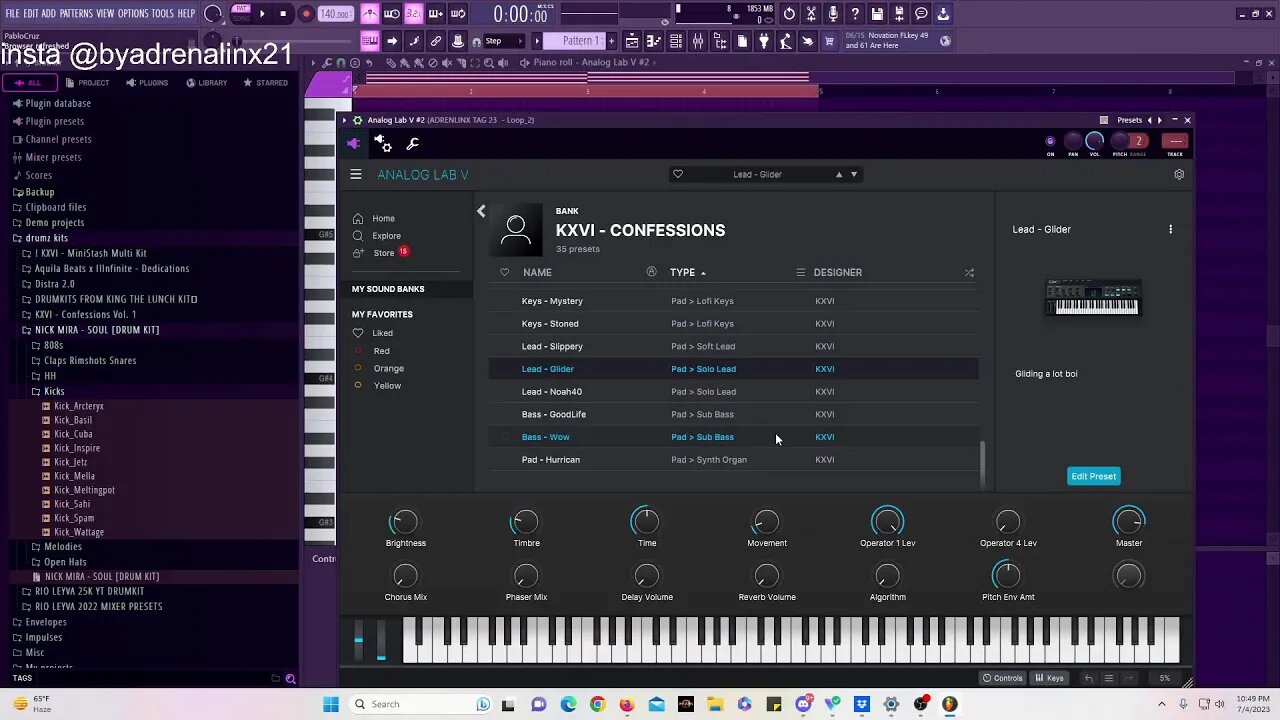Open Windows Start menu
The image size is (1280, 720).
click(x=331, y=704)
